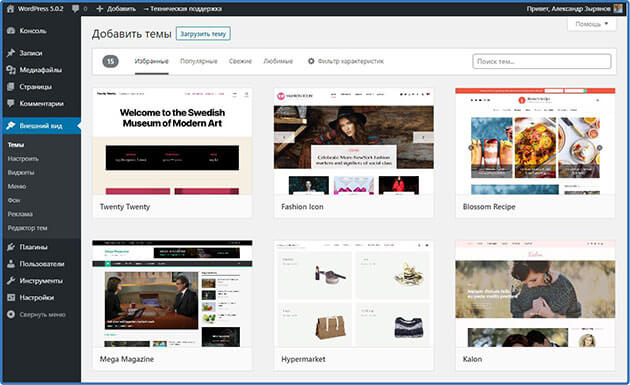The width and height of the screenshot is (630, 385).
Task: Click the Плагины plug icon
Action: (x=11, y=247)
